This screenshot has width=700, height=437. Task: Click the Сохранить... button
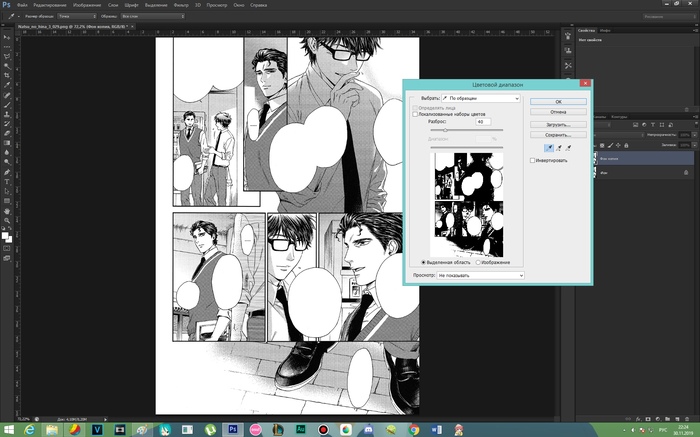tap(558, 135)
